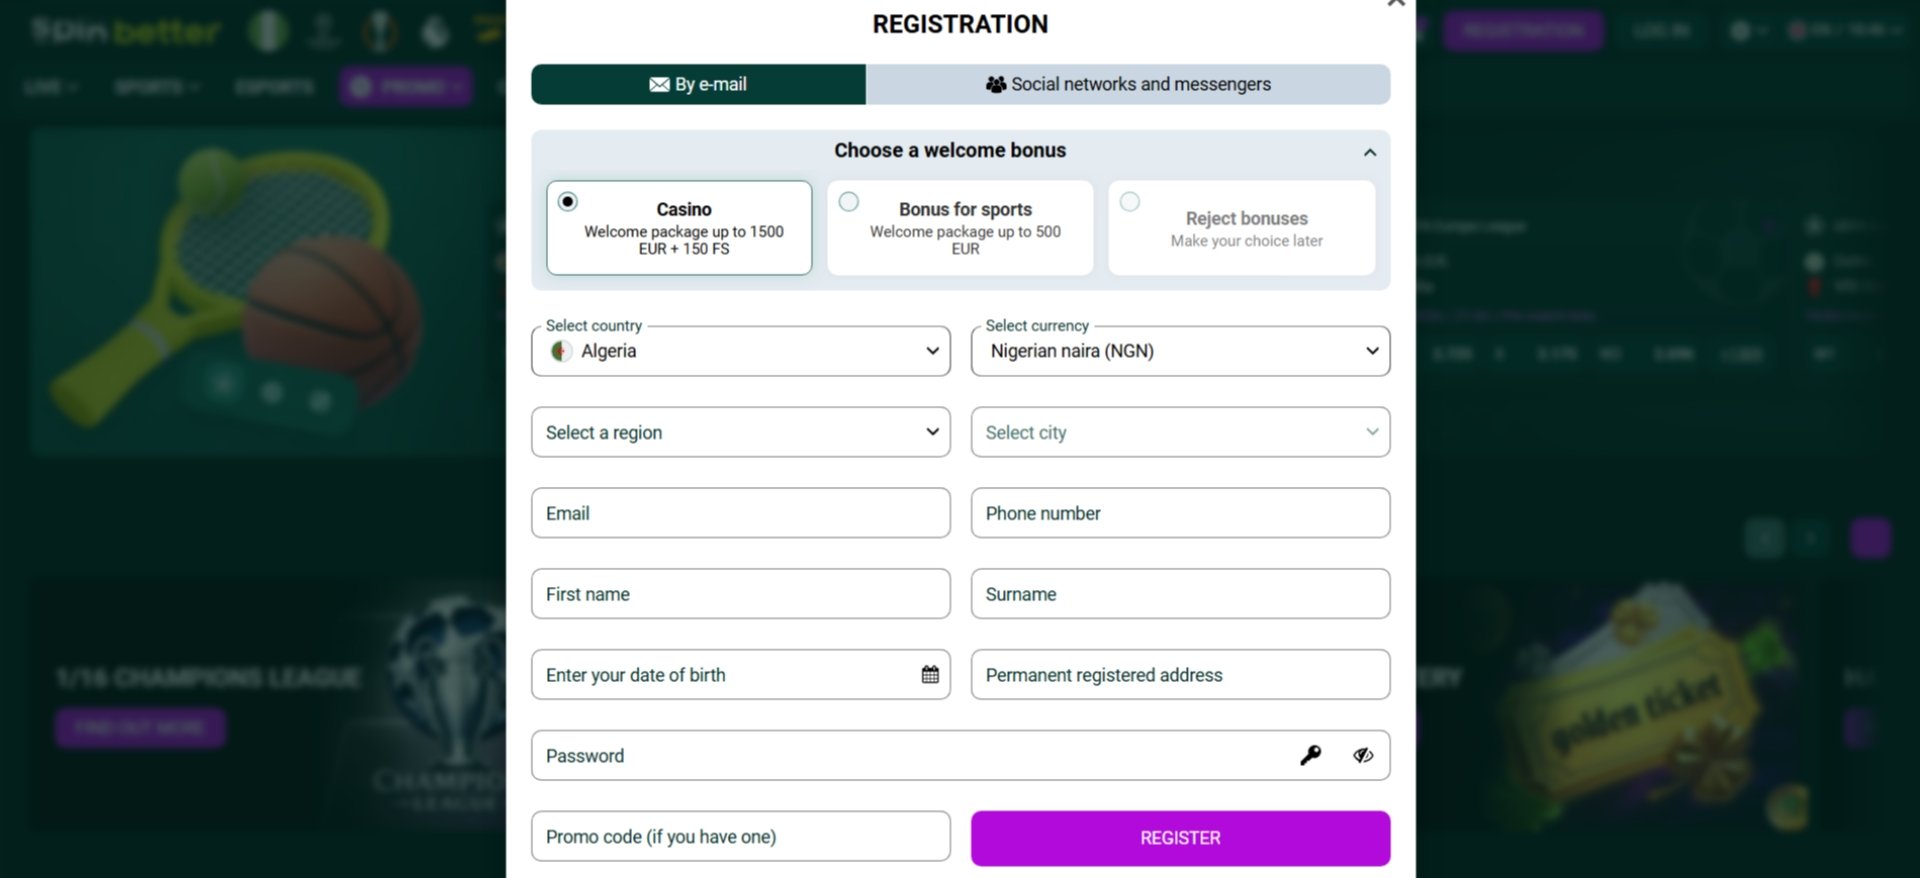
Task: Open the calendar icon for date of birth
Action: point(930,674)
